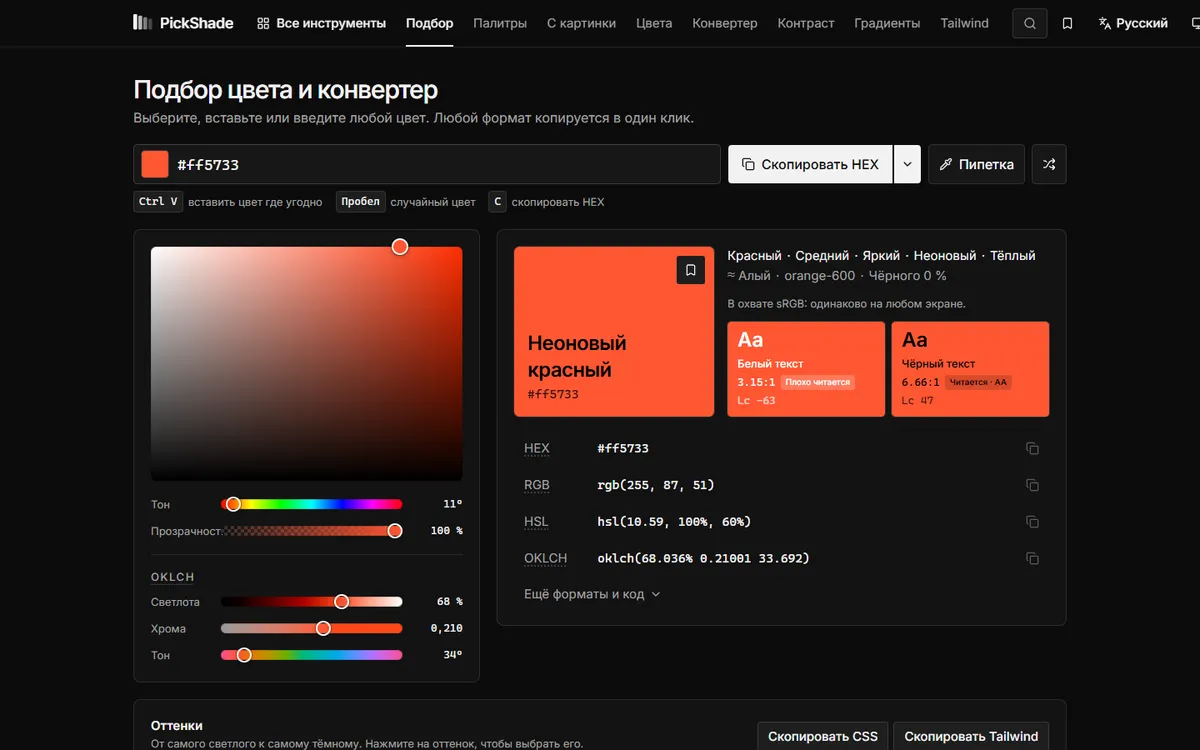The height and width of the screenshot is (750, 1200).
Task: Open the search magnifier icon
Action: tap(1030, 23)
